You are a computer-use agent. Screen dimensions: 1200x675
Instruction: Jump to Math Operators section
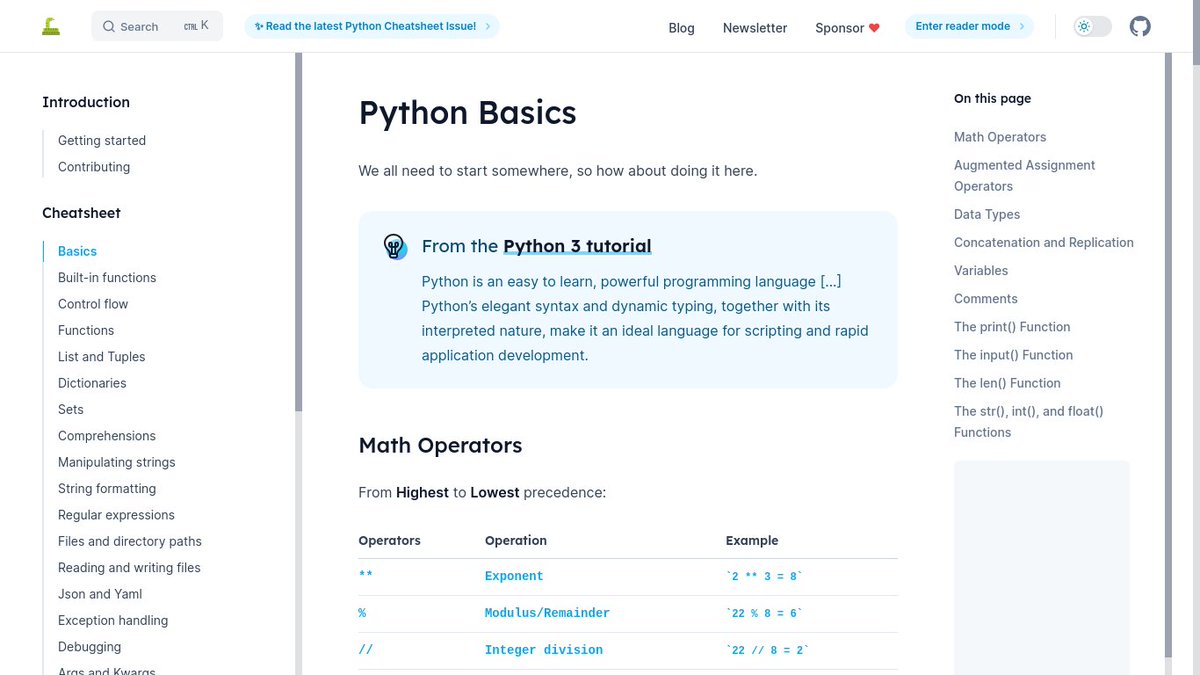(x=1000, y=137)
